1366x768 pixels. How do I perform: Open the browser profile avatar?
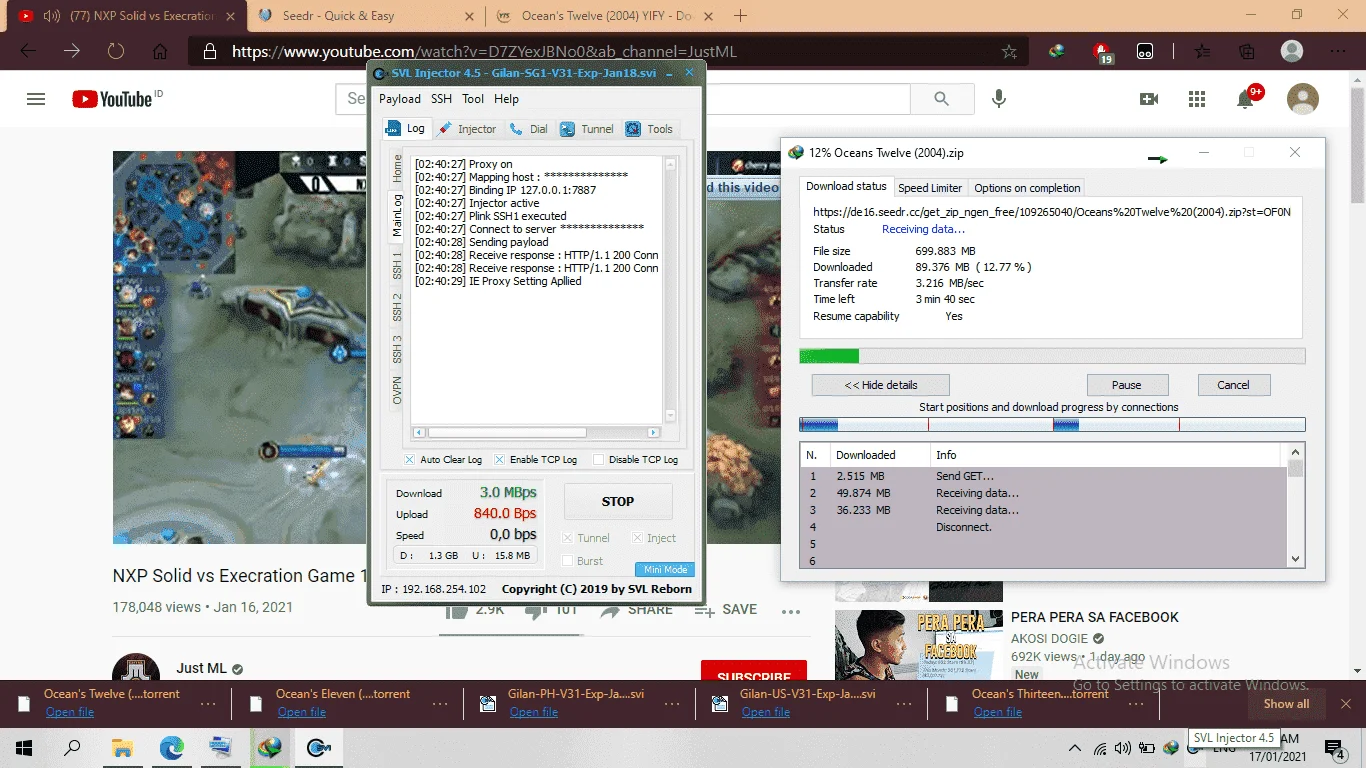click(x=1292, y=51)
